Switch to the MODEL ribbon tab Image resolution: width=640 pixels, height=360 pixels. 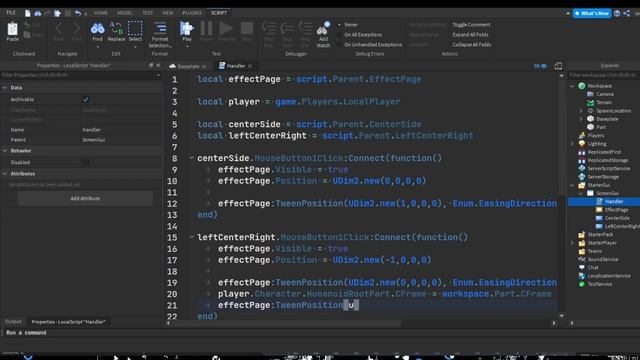(x=124, y=13)
